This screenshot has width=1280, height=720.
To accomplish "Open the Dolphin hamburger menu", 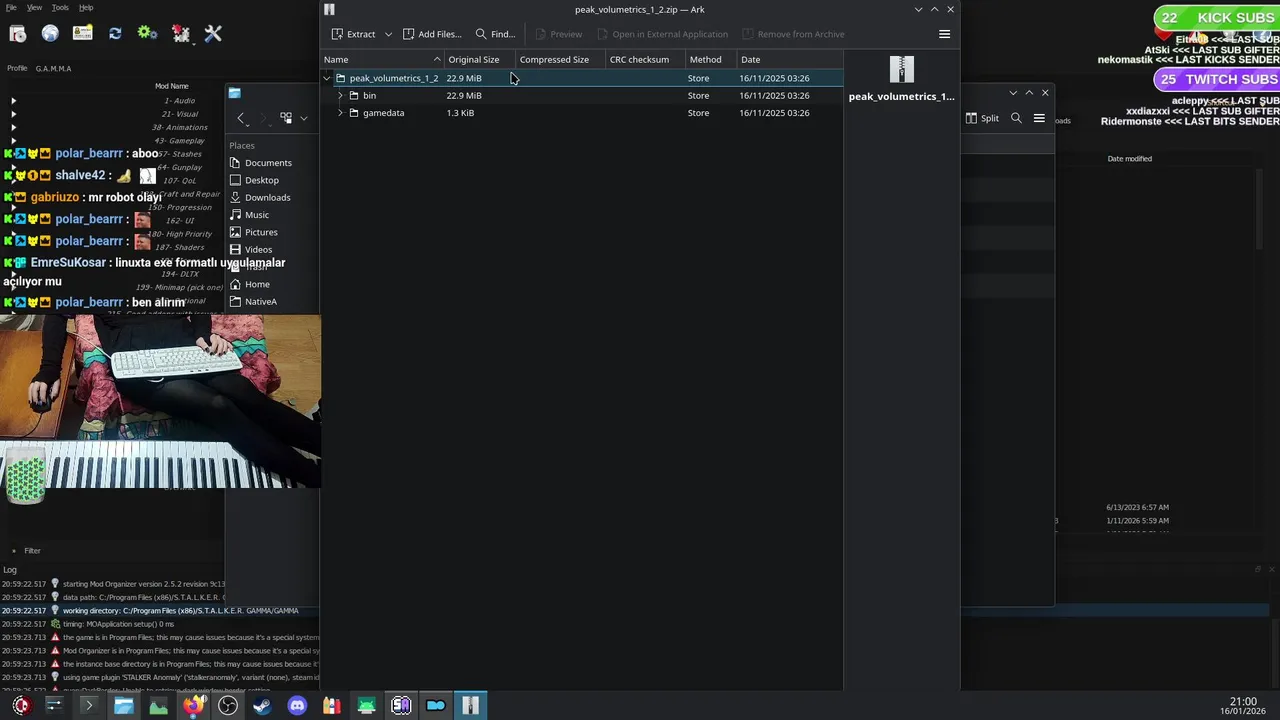I will click(x=1039, y=118).
